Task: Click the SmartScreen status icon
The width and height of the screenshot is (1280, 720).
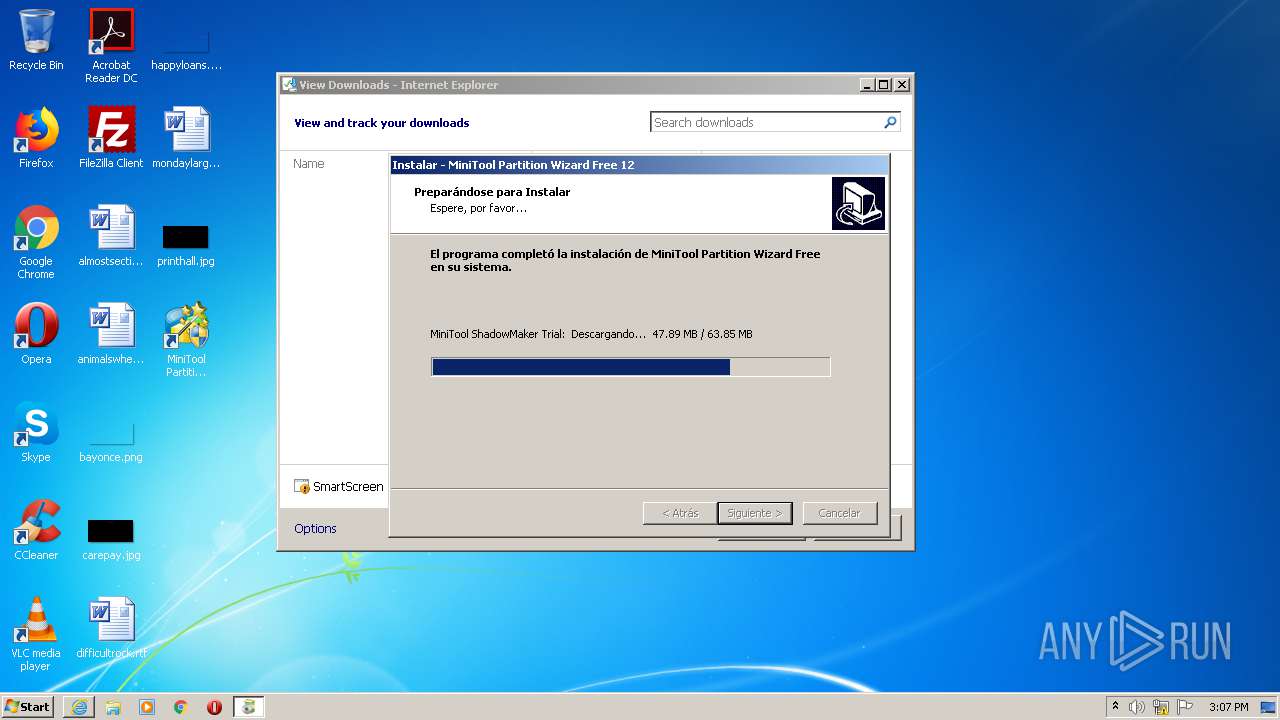Action: pyautogui.click(x=302, y=487)
